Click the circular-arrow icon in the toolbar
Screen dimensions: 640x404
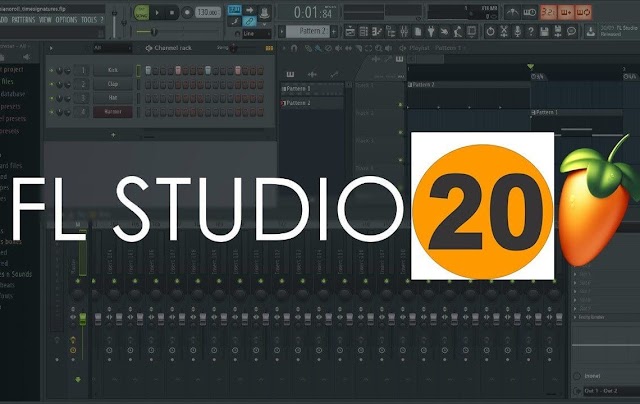coord(491,31)
